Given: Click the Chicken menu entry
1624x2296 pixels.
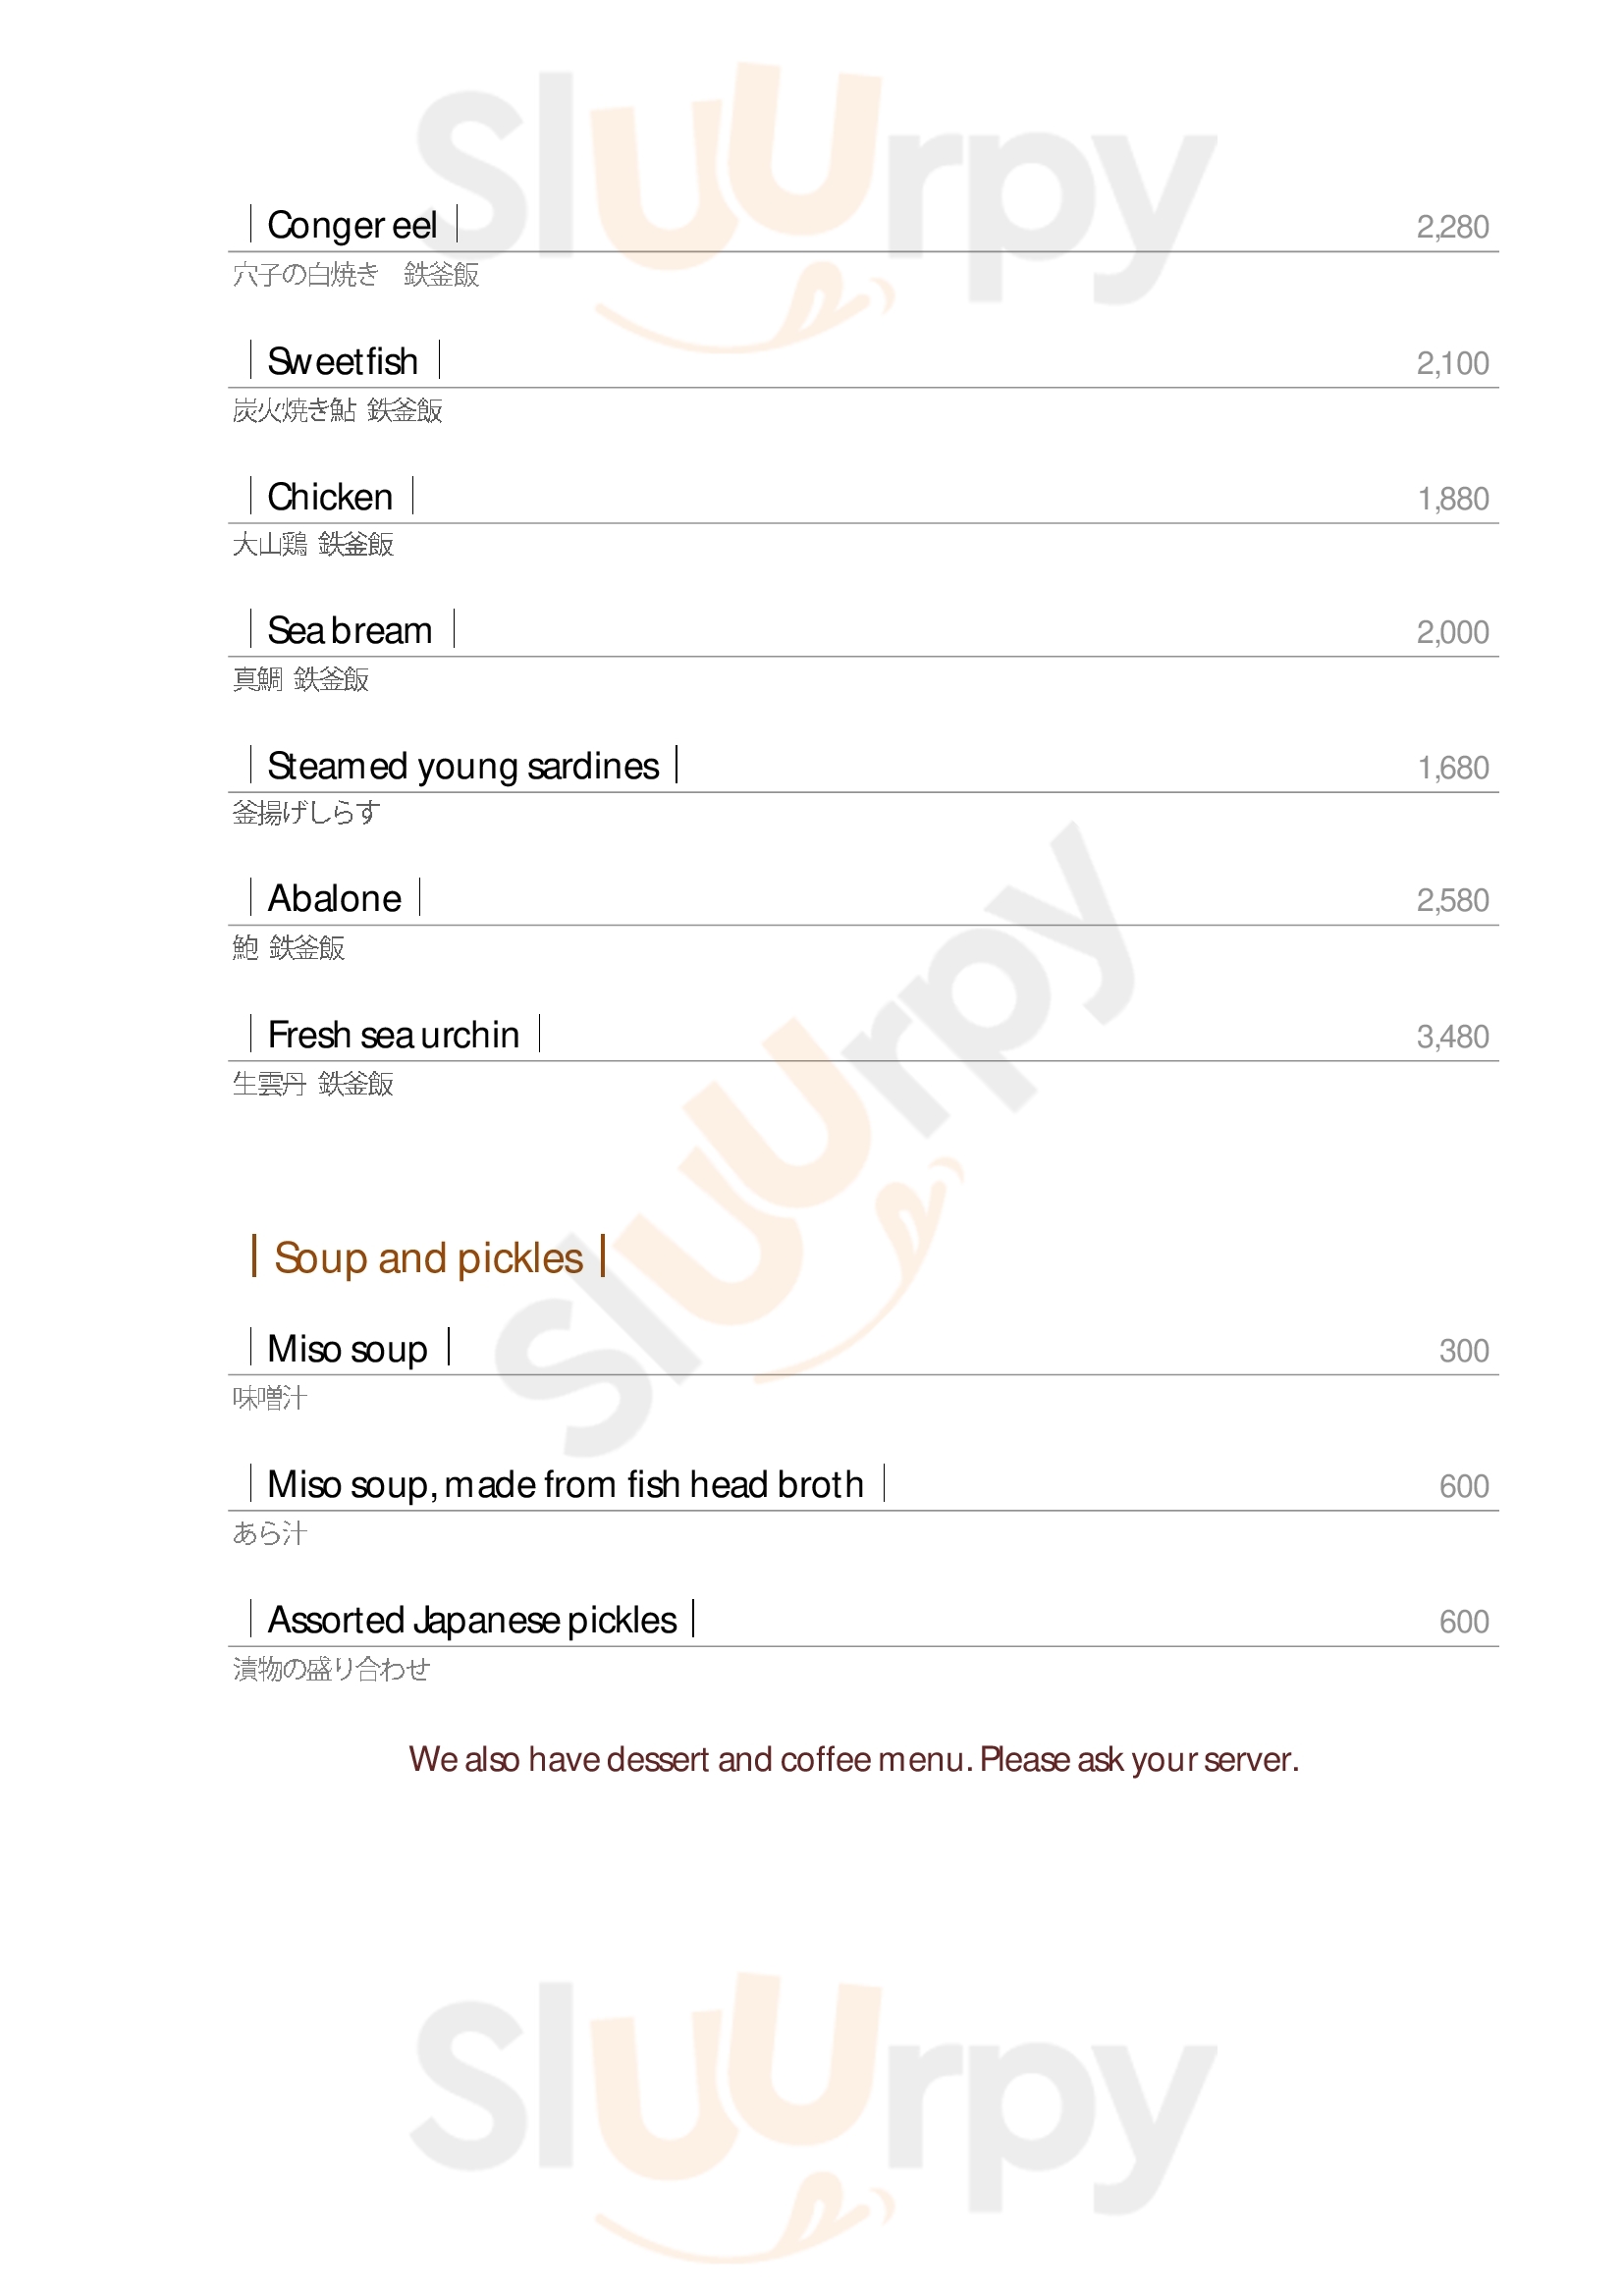Looking at the screenshot, I should (x=330, y=497).
